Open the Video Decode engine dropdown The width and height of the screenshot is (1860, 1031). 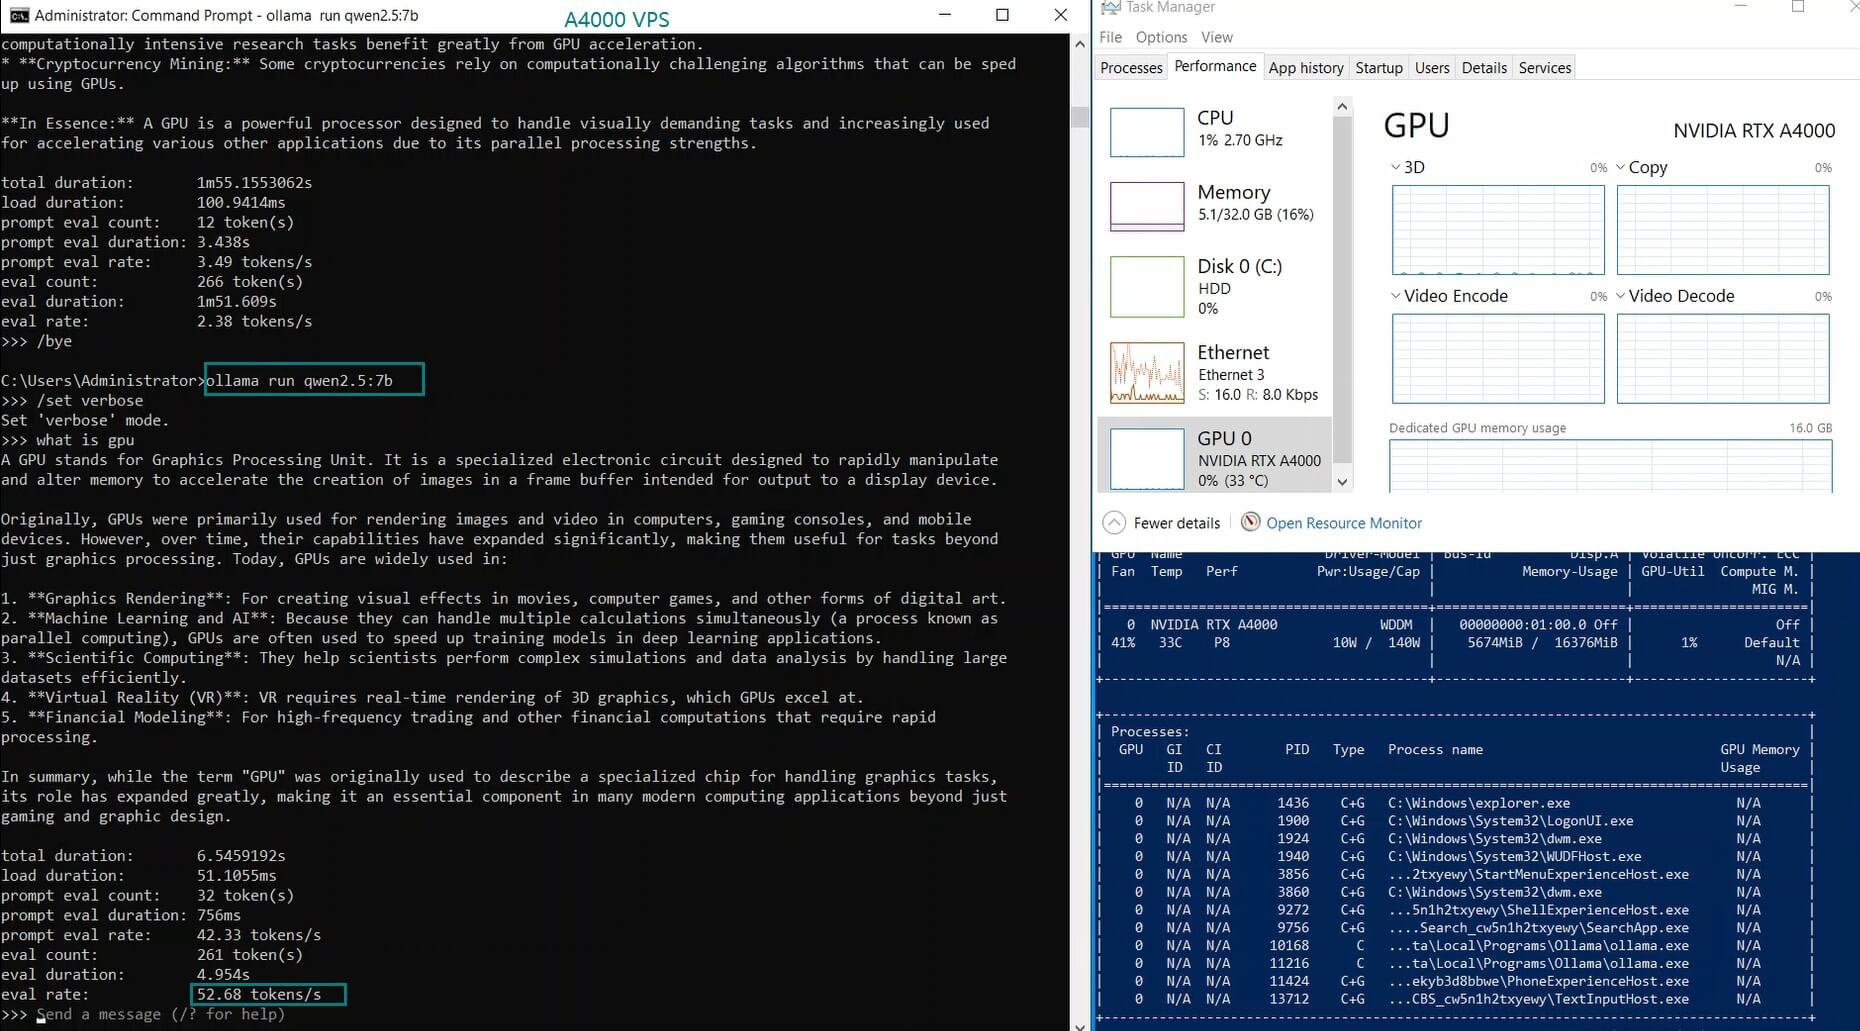pos(1620,296)
